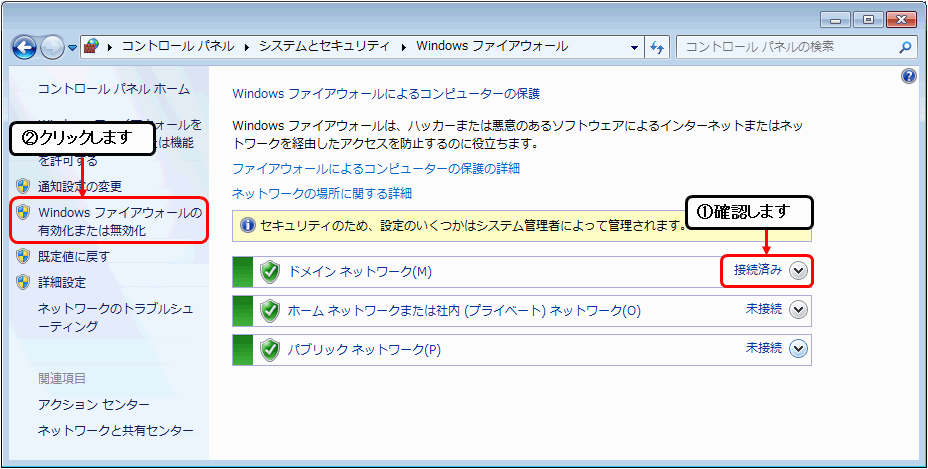Click 未接続 status in ホーム ネットワーク row
Image resolution: width=928 pixels, height=469 pixels.
pyautogui.click(x=763, y=309)
